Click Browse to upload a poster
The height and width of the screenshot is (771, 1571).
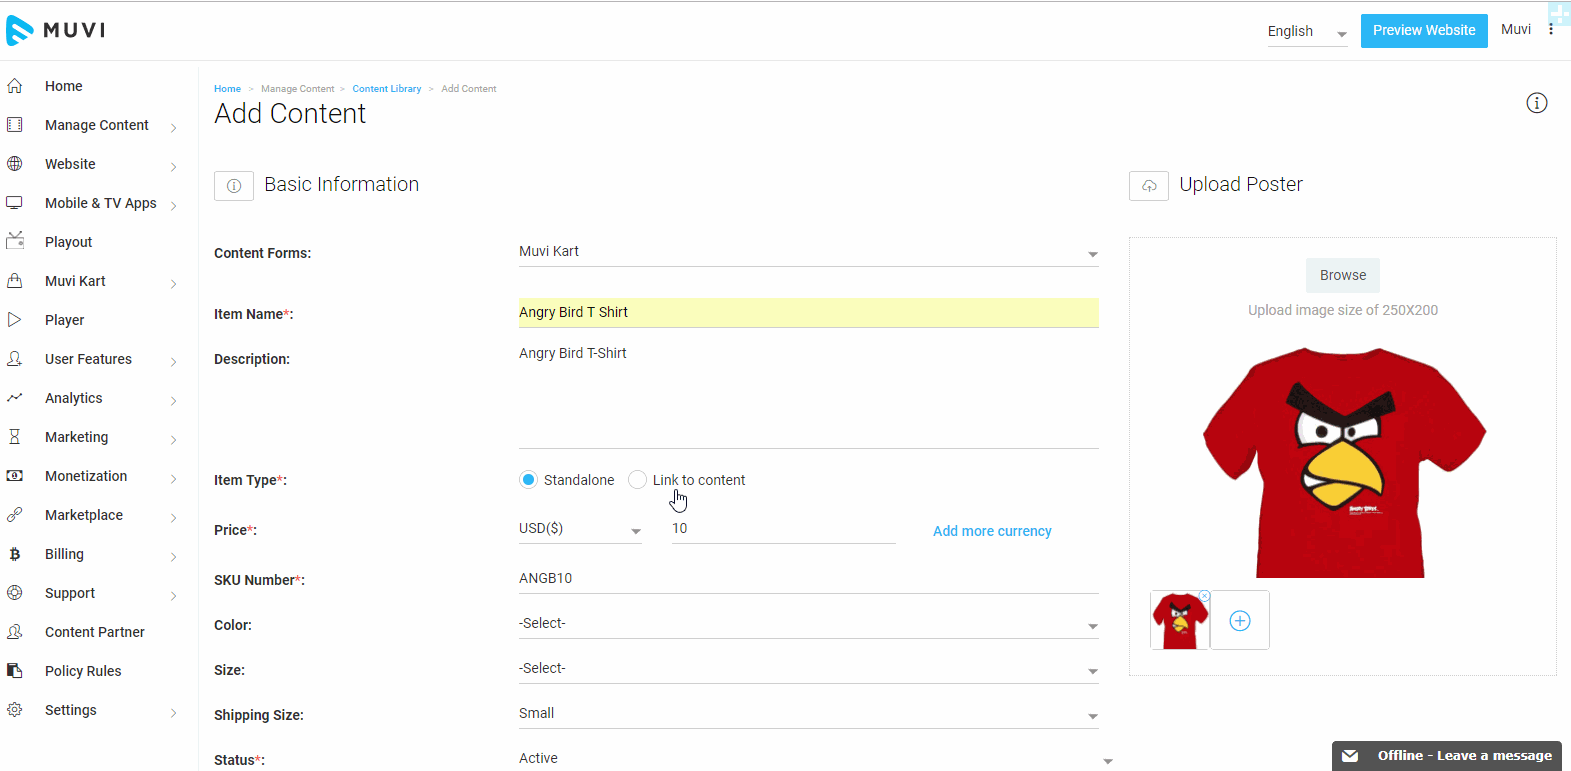point(1343,275)
